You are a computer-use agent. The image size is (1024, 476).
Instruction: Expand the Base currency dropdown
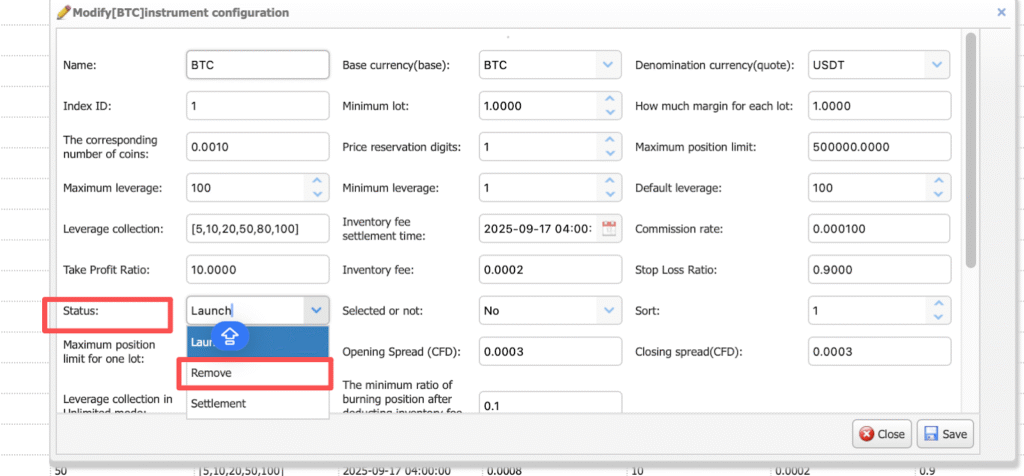(608, 65)
